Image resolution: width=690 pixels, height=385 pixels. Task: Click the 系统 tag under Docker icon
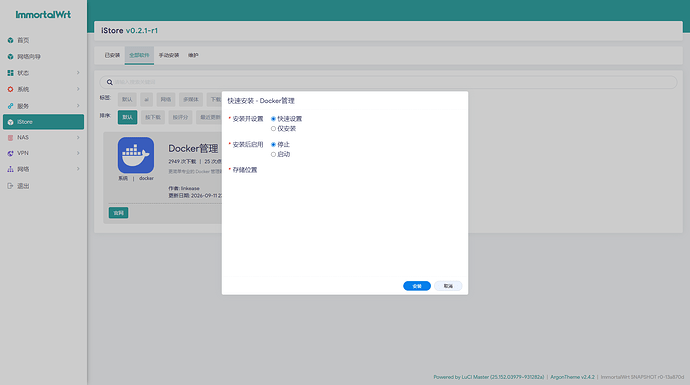(123, 178)
